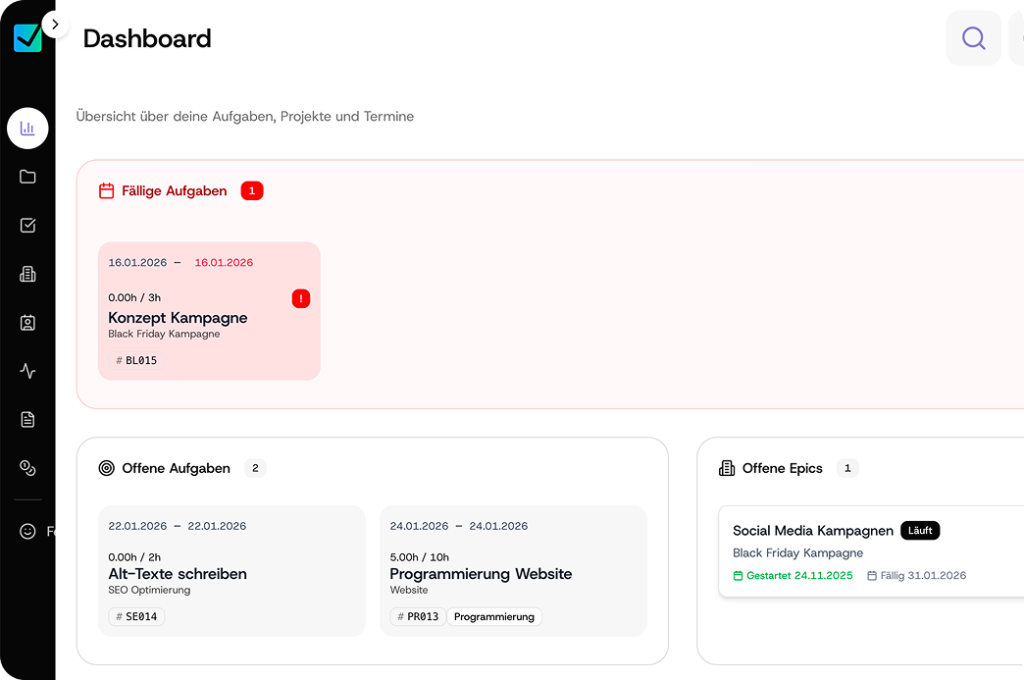Open the epics building icon in sidebar
Viewport: 1024px width, 680px height.
pyautogui.click(x=28, y=274)
